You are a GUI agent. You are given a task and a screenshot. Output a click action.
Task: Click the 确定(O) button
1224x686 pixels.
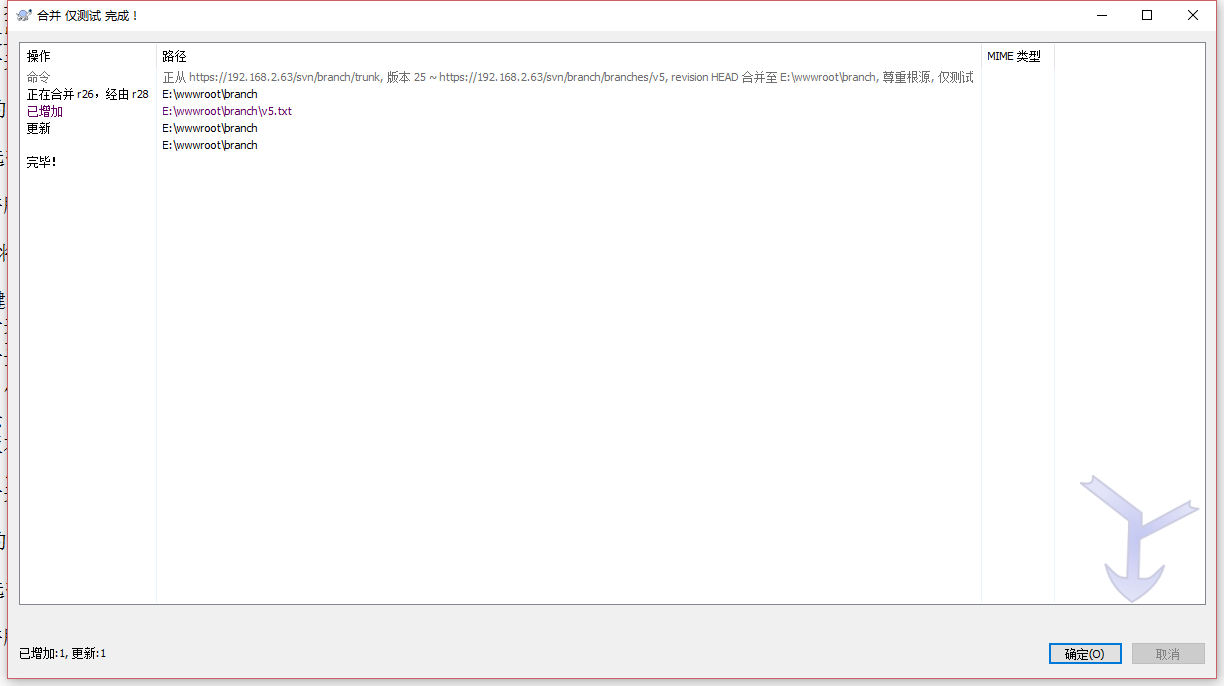point(1085,654)
